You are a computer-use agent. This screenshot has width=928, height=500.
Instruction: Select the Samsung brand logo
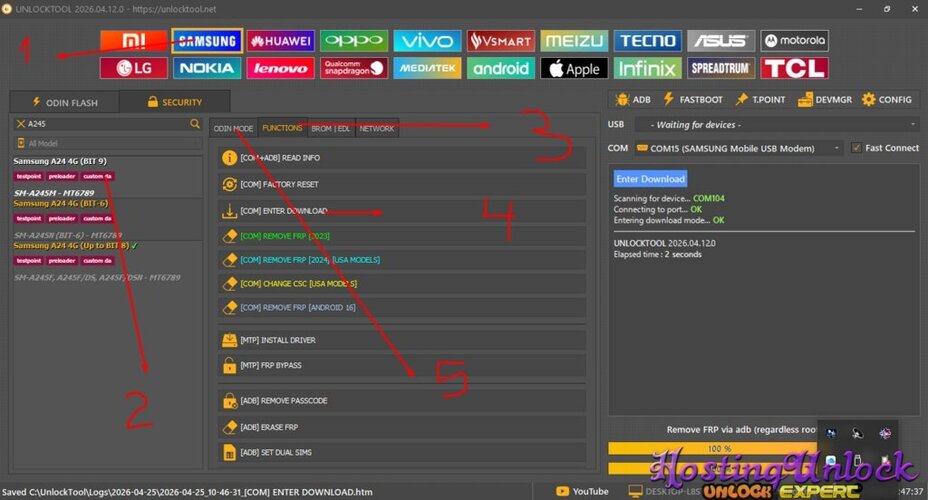click(207, 41)
